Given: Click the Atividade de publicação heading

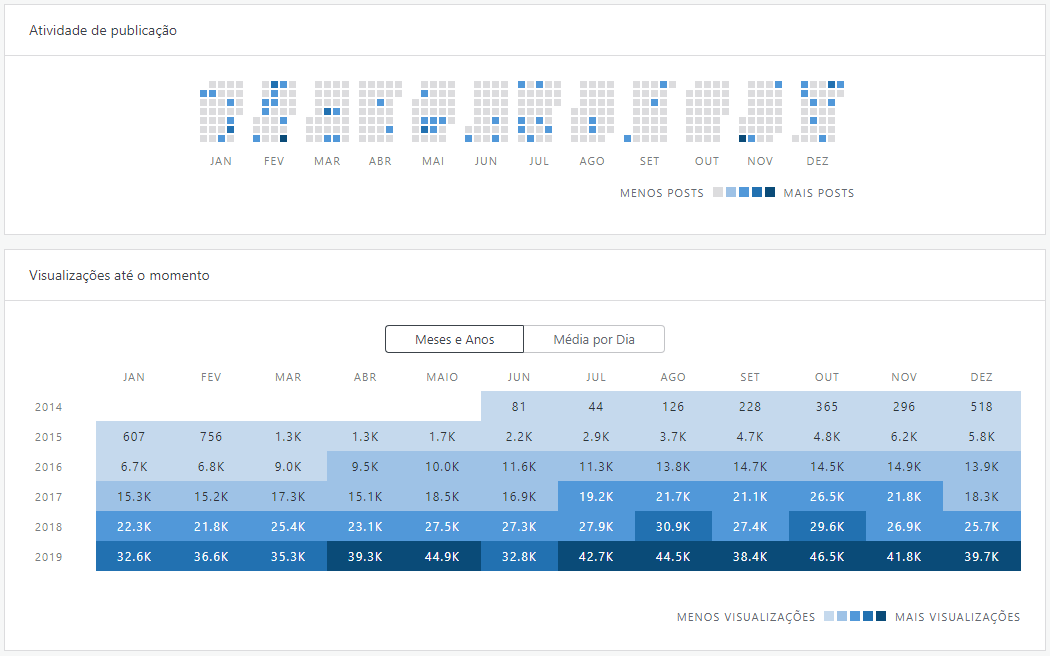Looking at the screenshot, I should tap(103, 30).
